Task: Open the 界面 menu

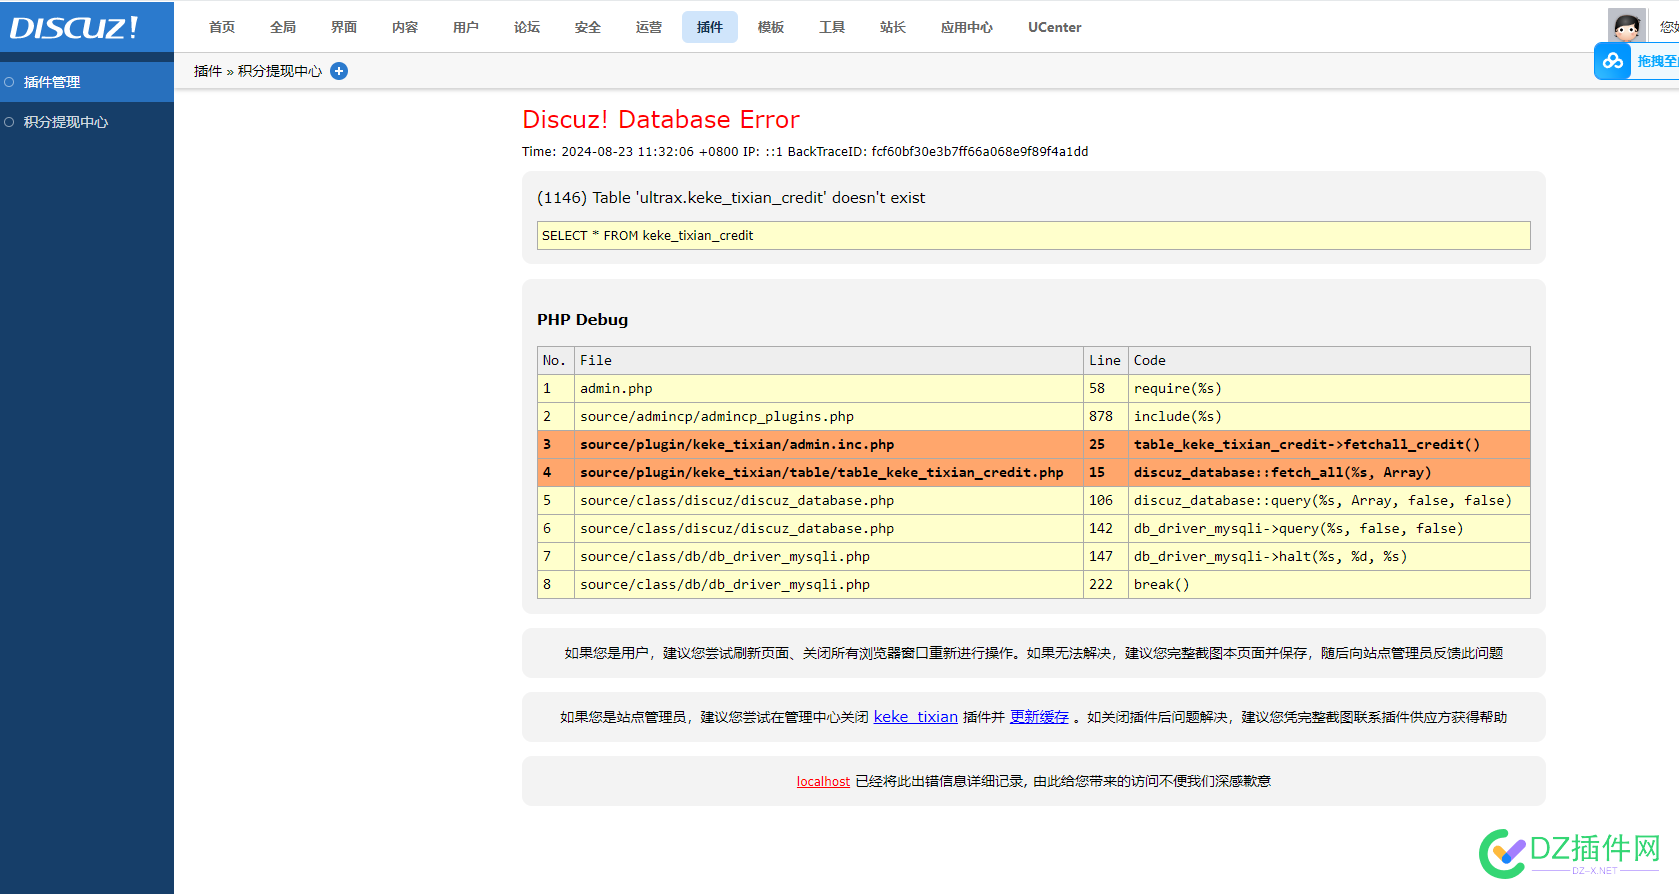Action: tap(344, 27)
